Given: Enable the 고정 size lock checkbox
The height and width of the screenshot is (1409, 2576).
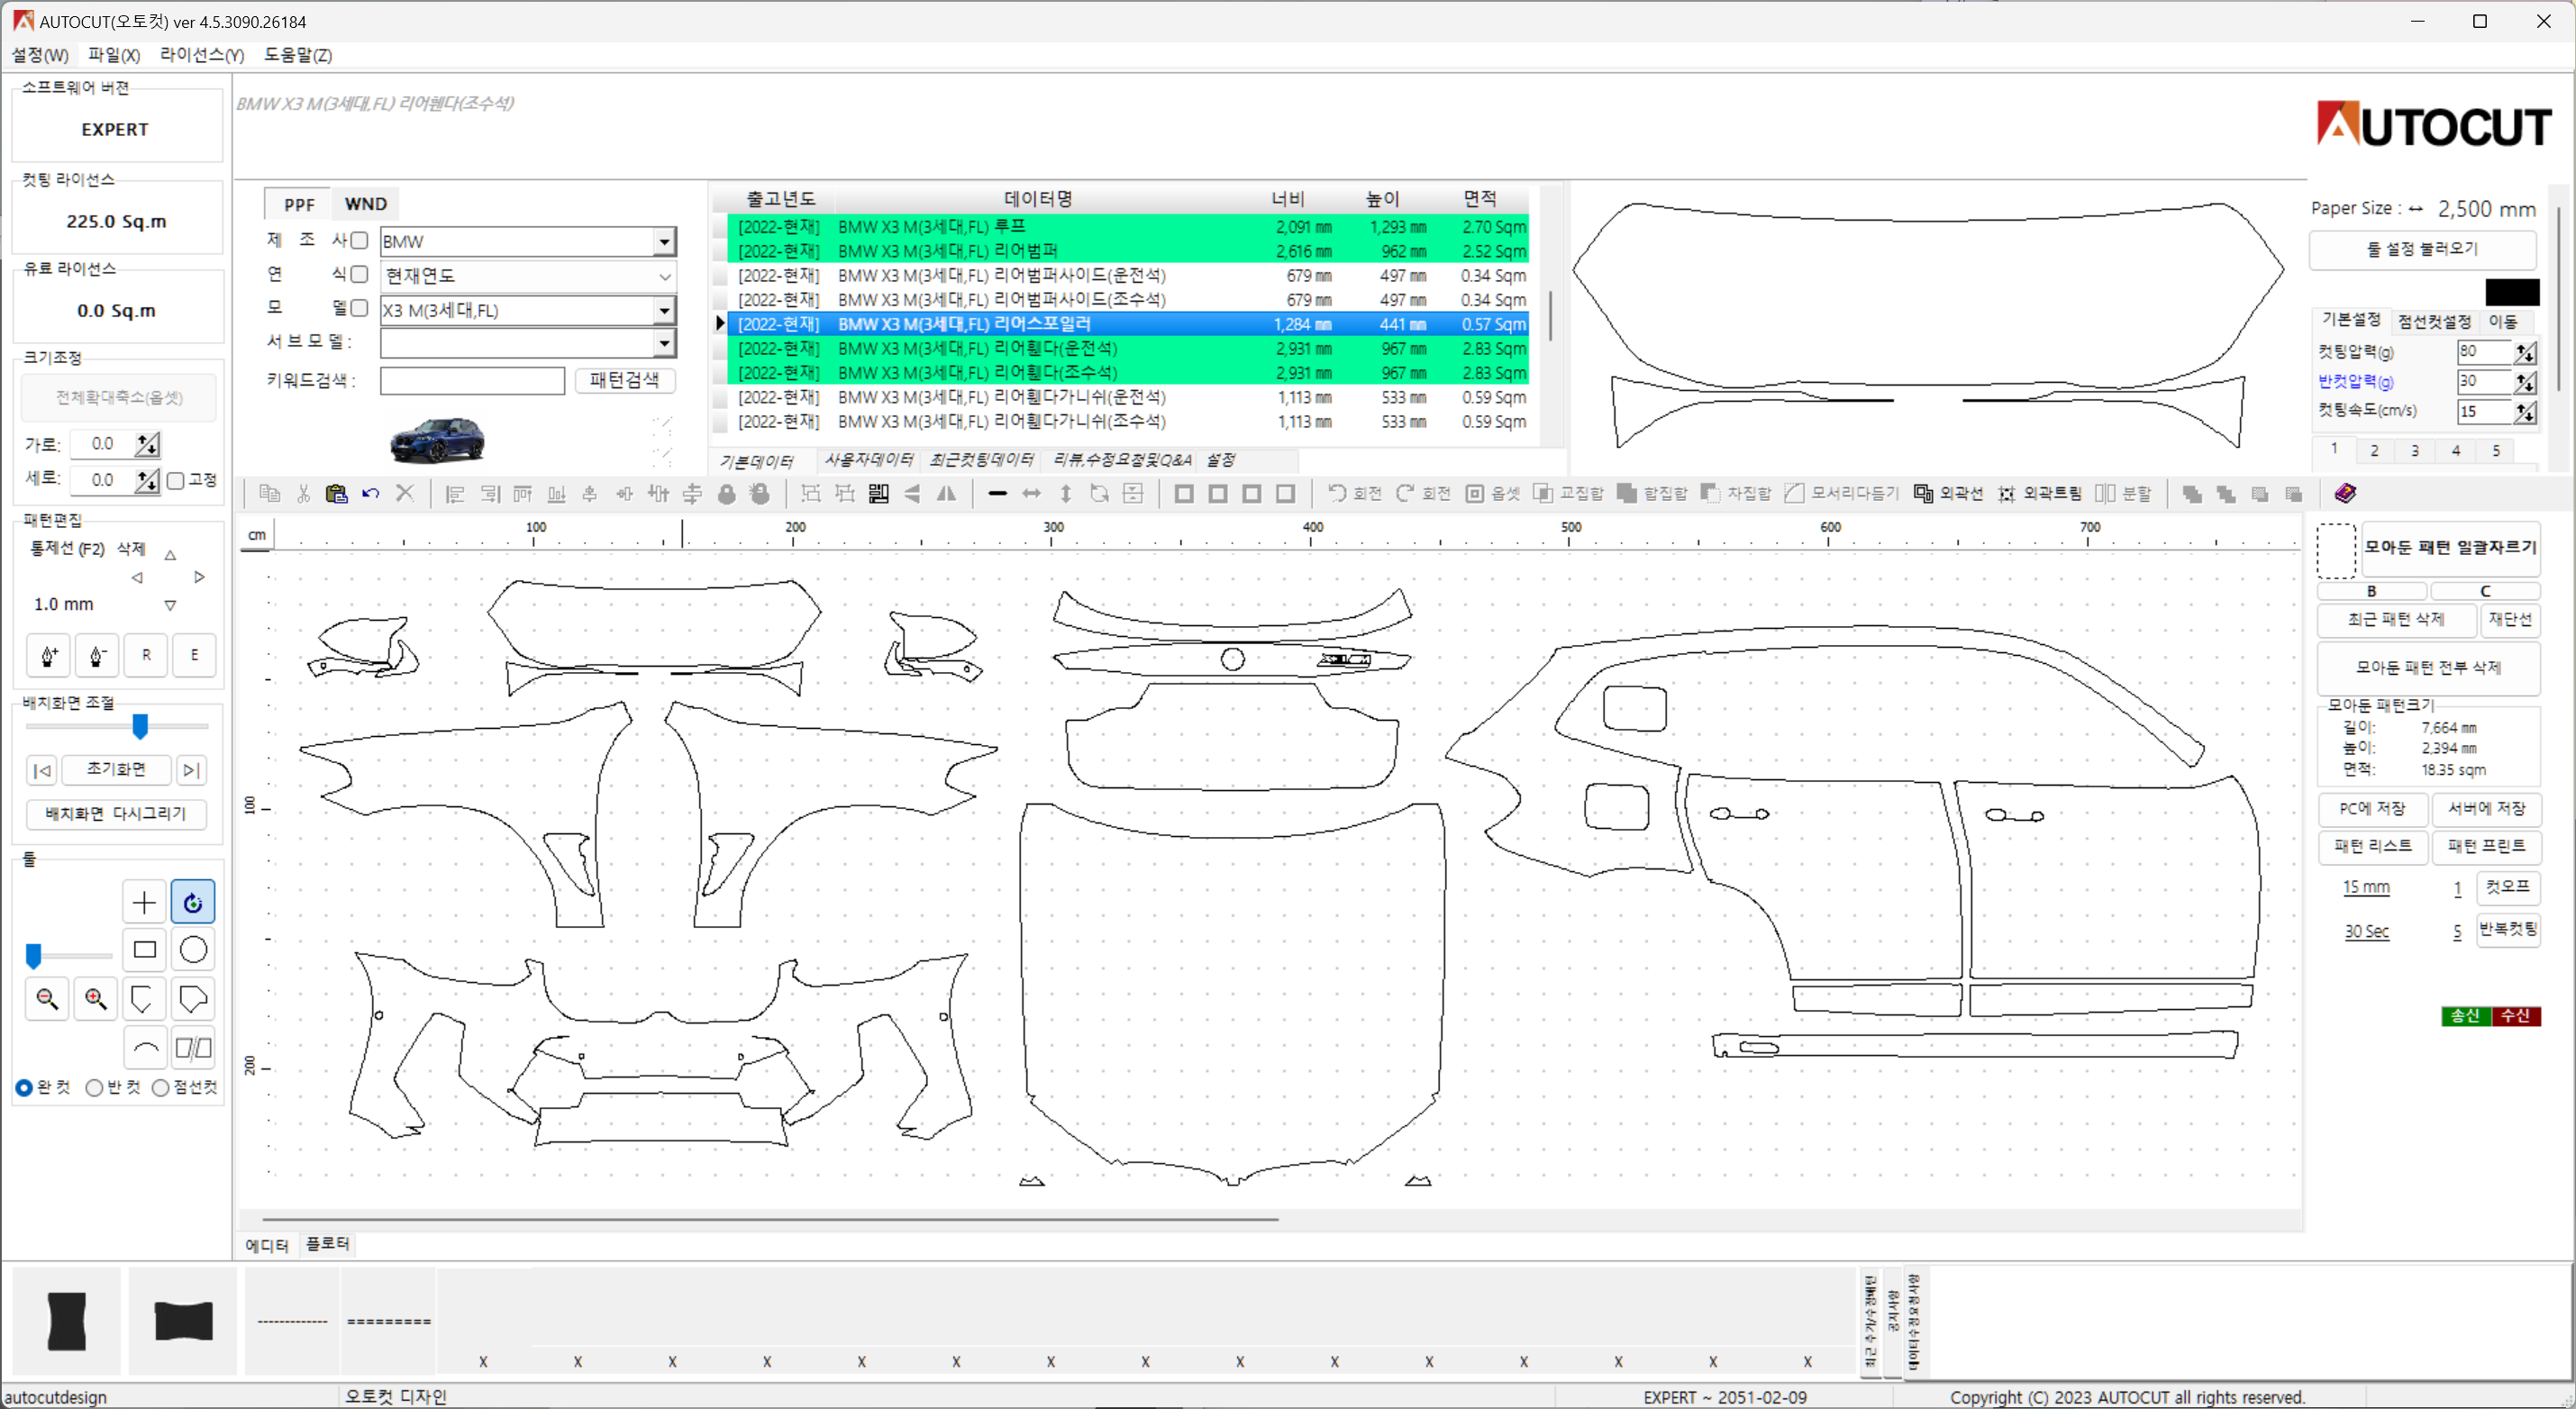Looking at the screenshot, I should coord(176,481).
